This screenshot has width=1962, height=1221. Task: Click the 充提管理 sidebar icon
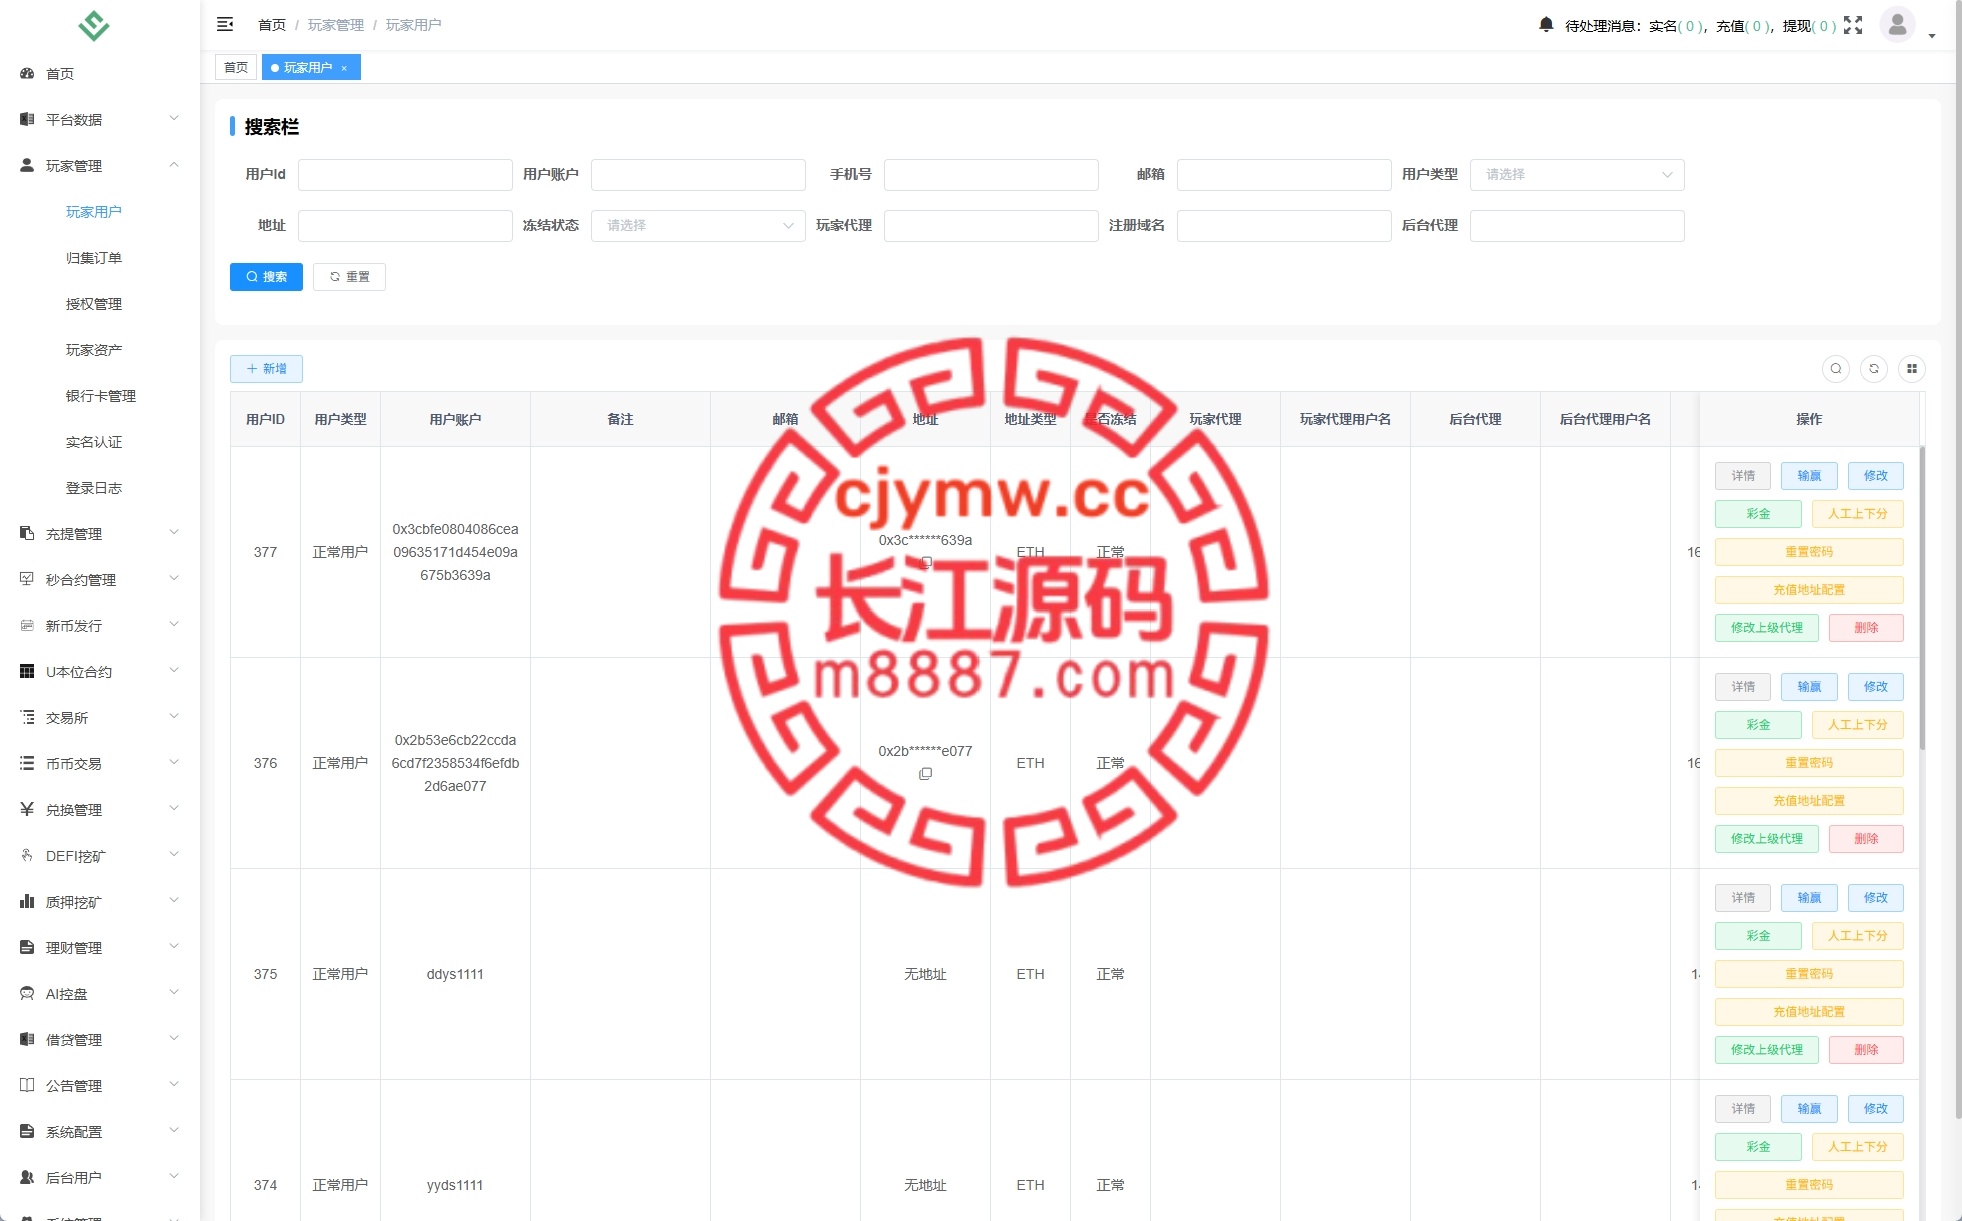coord(27,533)
